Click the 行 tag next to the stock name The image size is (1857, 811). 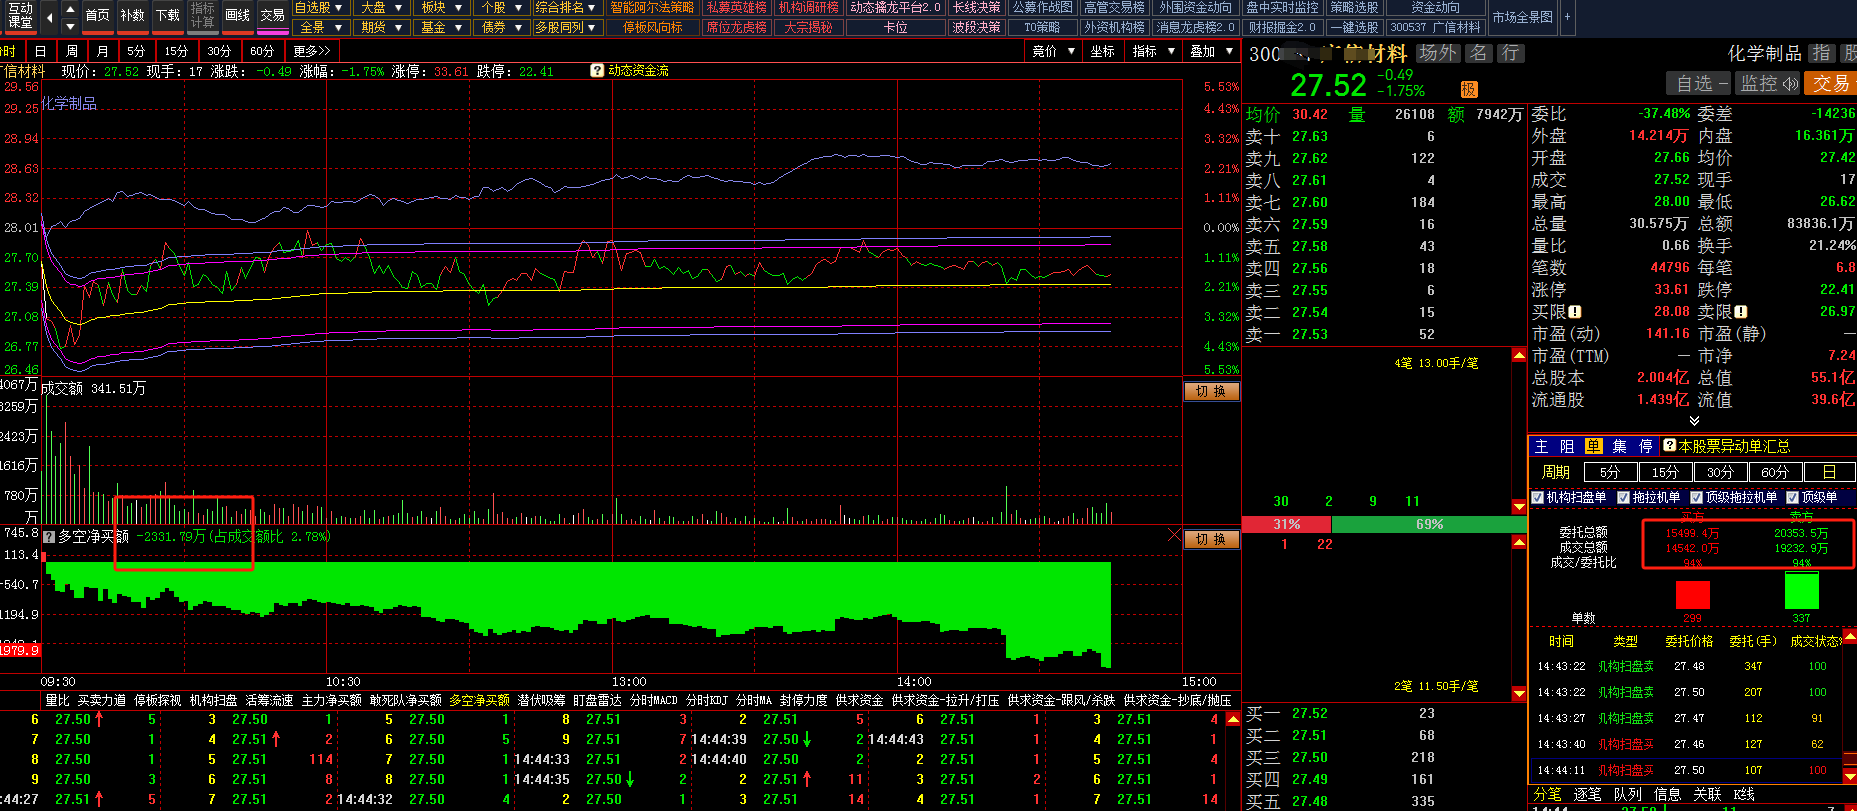click(1510, 53)
